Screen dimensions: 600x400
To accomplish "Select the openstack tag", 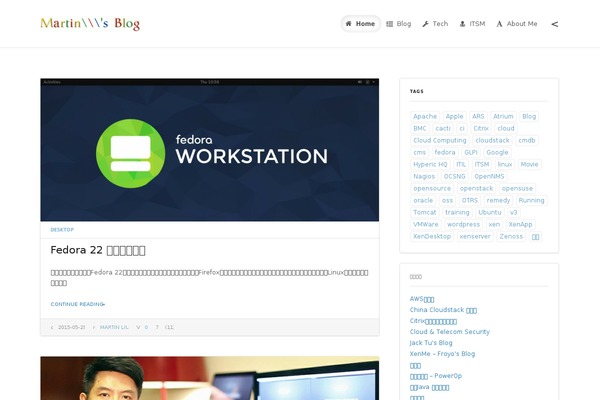I will (x=476, y=188).
